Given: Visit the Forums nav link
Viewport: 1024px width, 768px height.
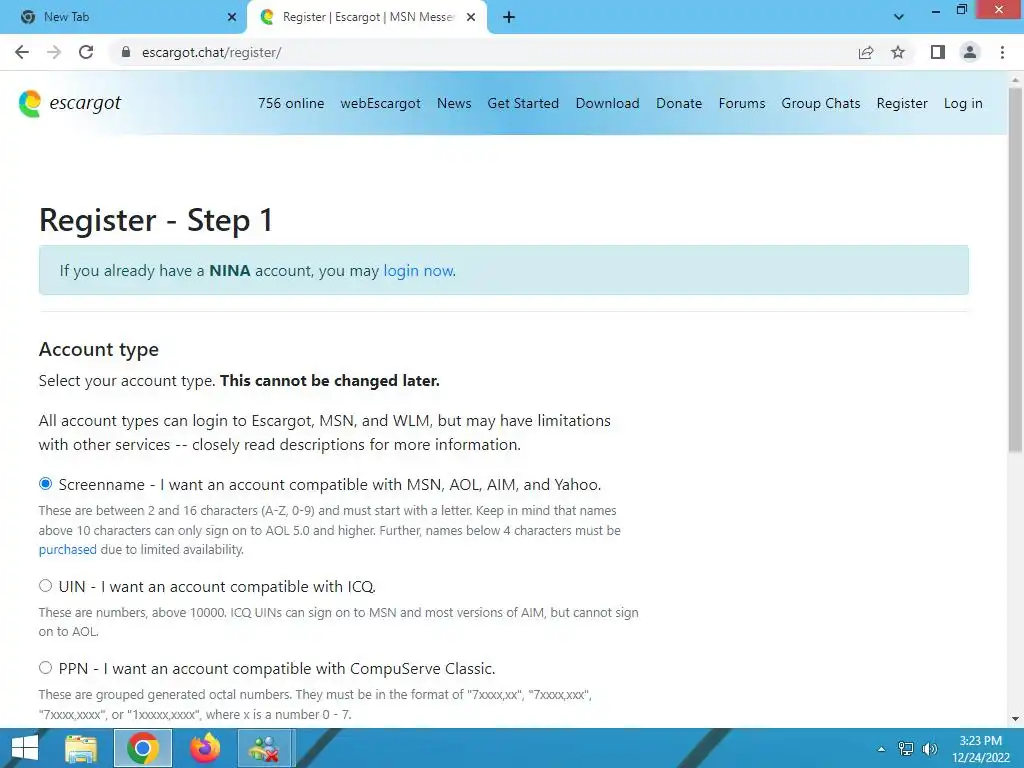Looking at the screenshot, I should [x=742, y=103].
